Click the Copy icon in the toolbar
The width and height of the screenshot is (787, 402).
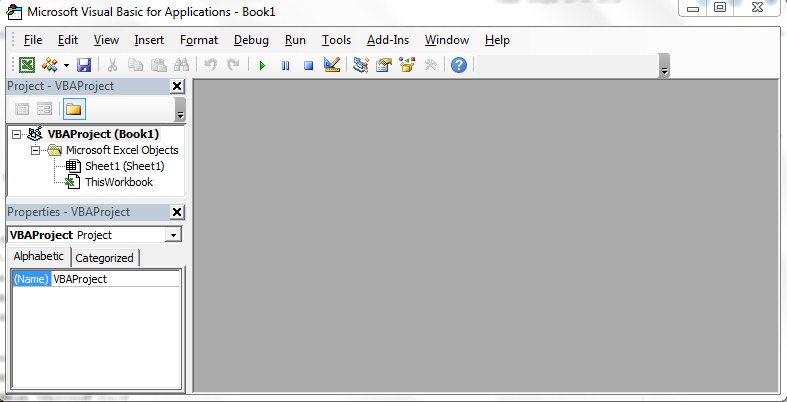point(135,65)
